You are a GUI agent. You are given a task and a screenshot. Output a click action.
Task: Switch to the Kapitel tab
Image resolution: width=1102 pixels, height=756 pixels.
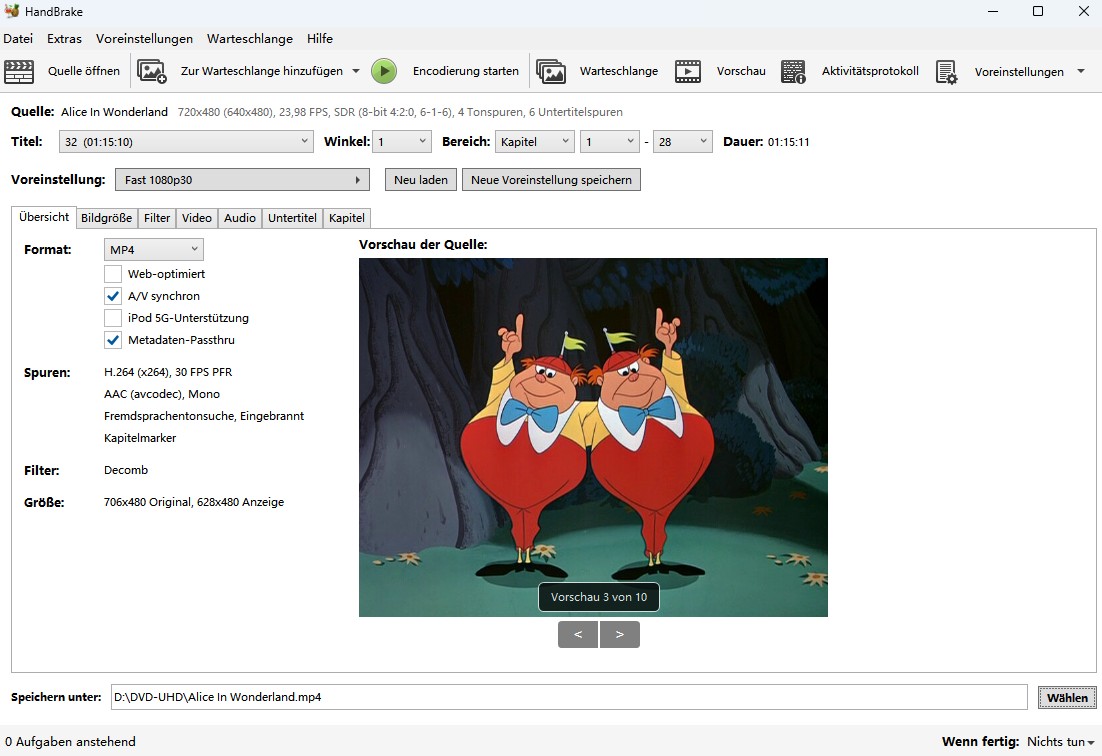(x=346, y=218)
